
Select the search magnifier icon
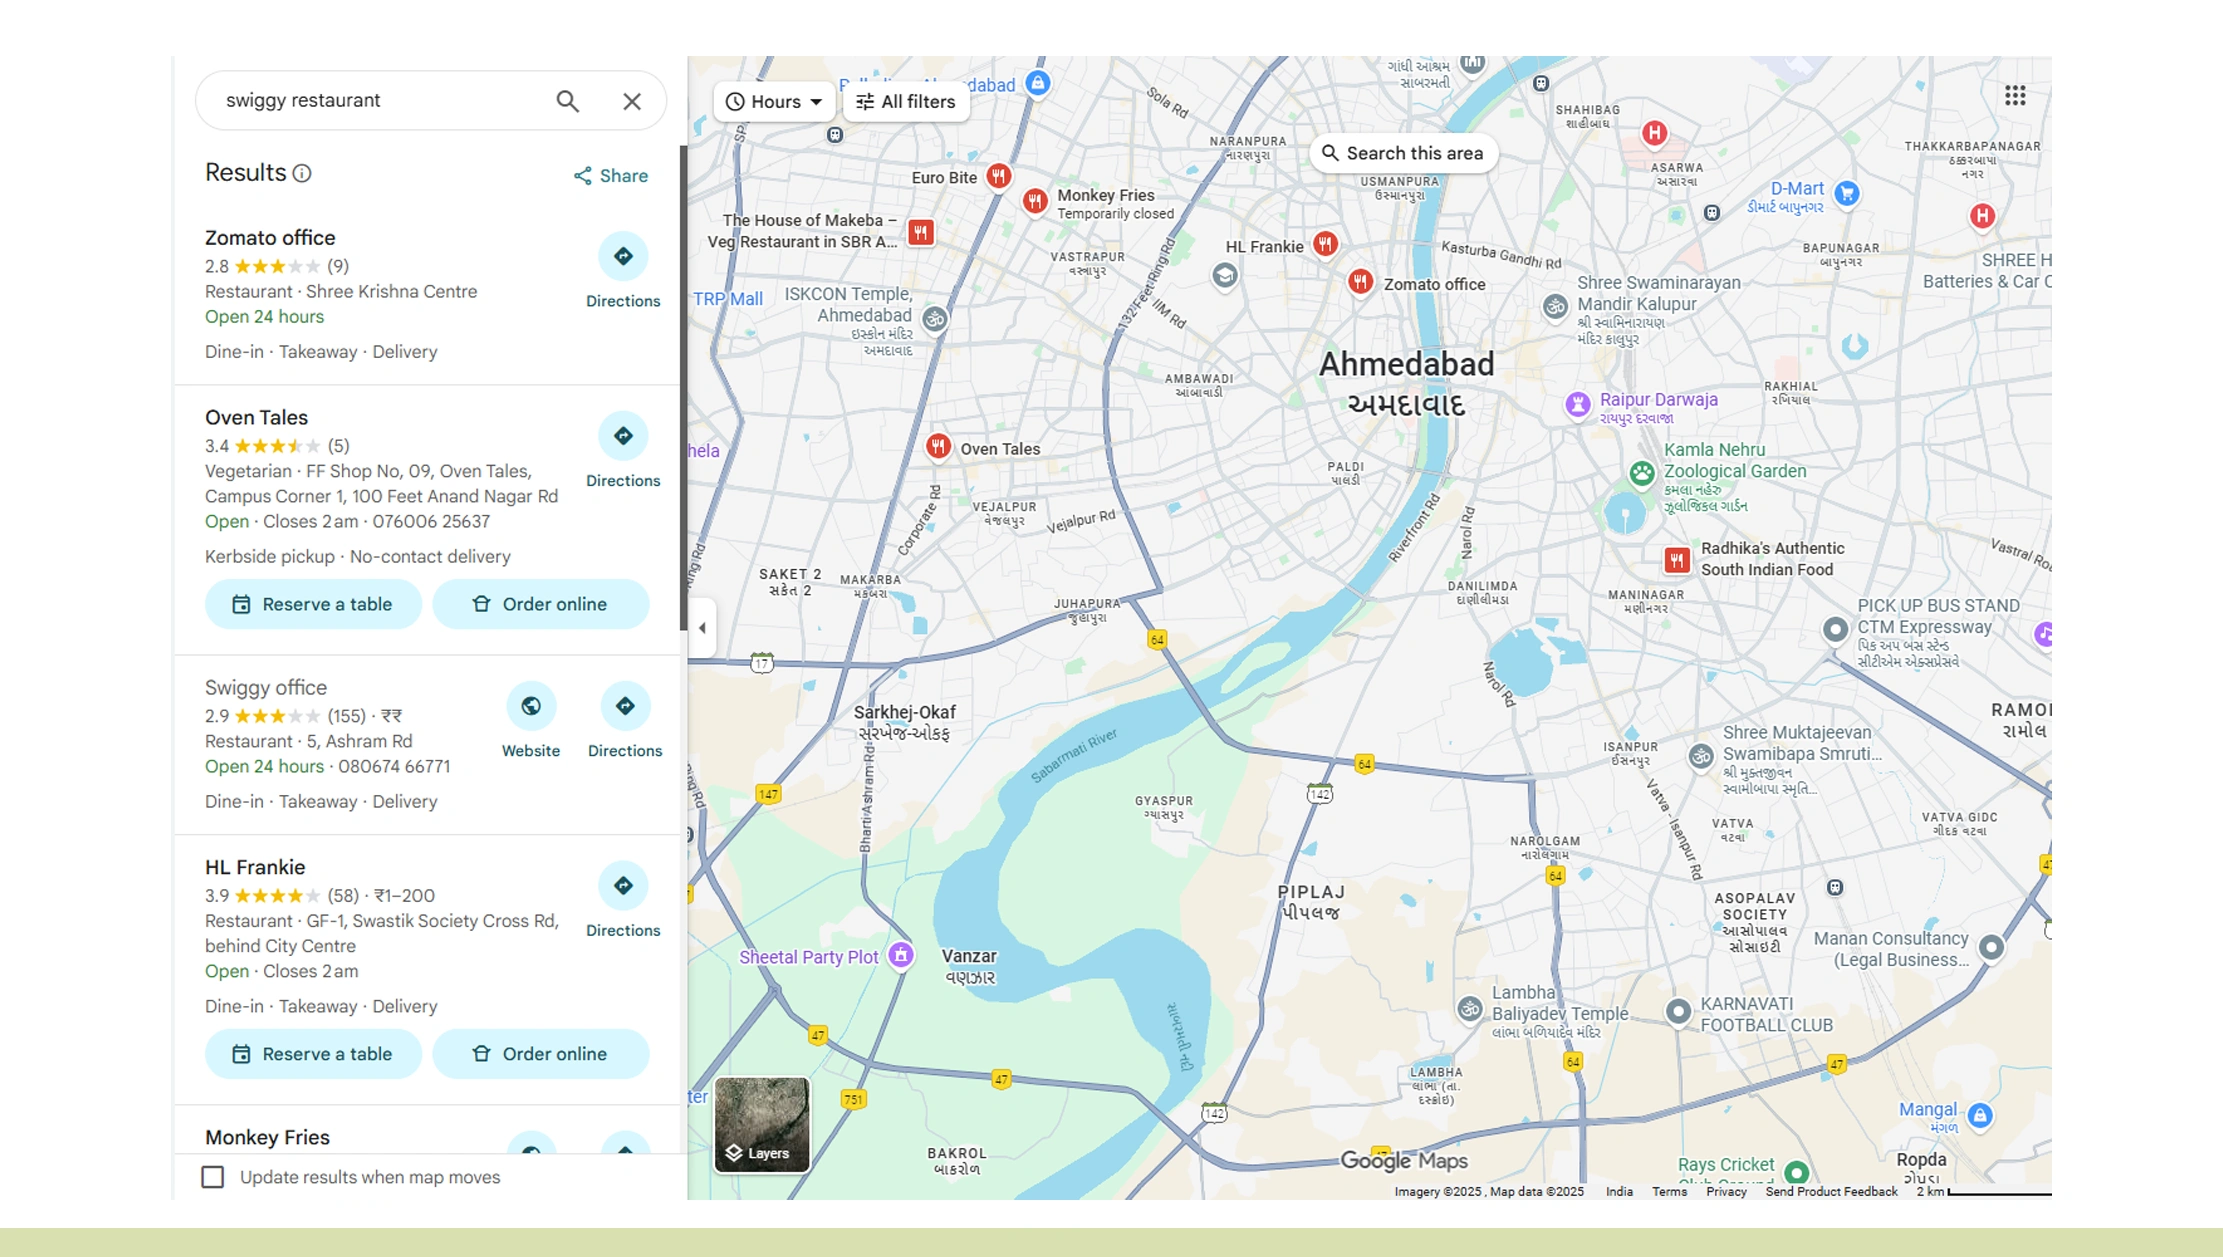pos(567,101)
